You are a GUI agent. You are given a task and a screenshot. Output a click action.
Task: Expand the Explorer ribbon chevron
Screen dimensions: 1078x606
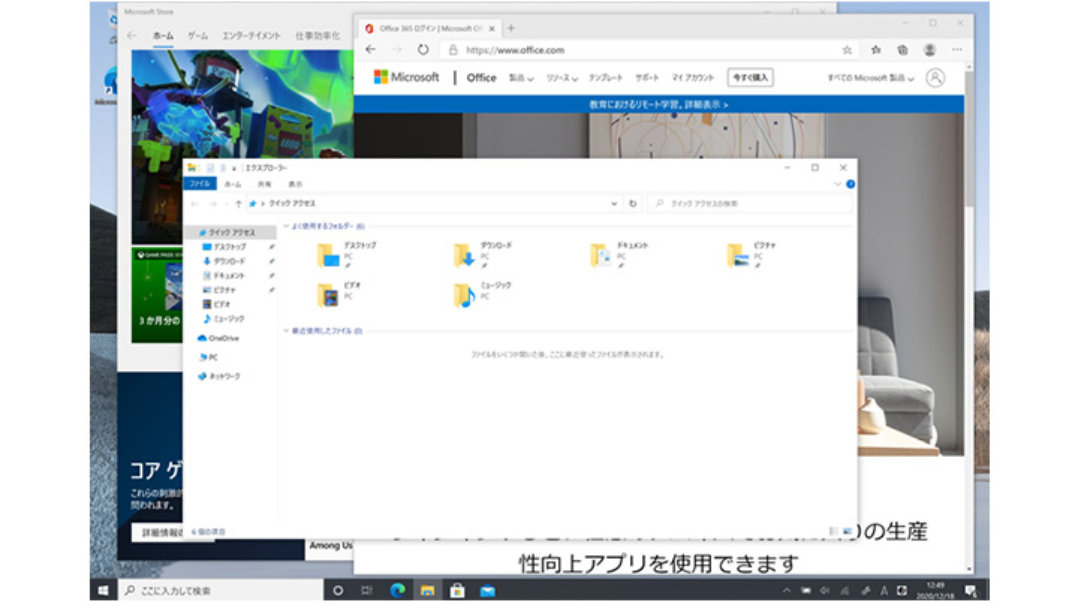(x=837, y=184)
